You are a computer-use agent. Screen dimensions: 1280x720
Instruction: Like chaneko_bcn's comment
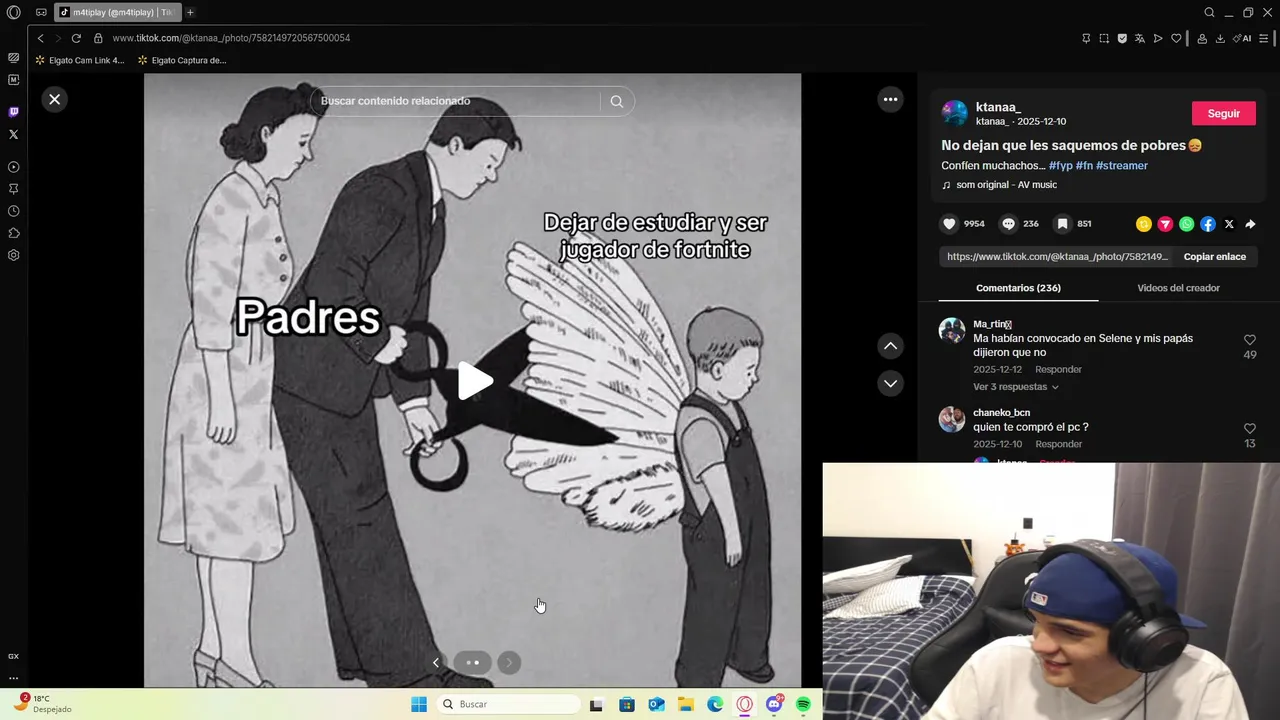tap(1249, 429)
